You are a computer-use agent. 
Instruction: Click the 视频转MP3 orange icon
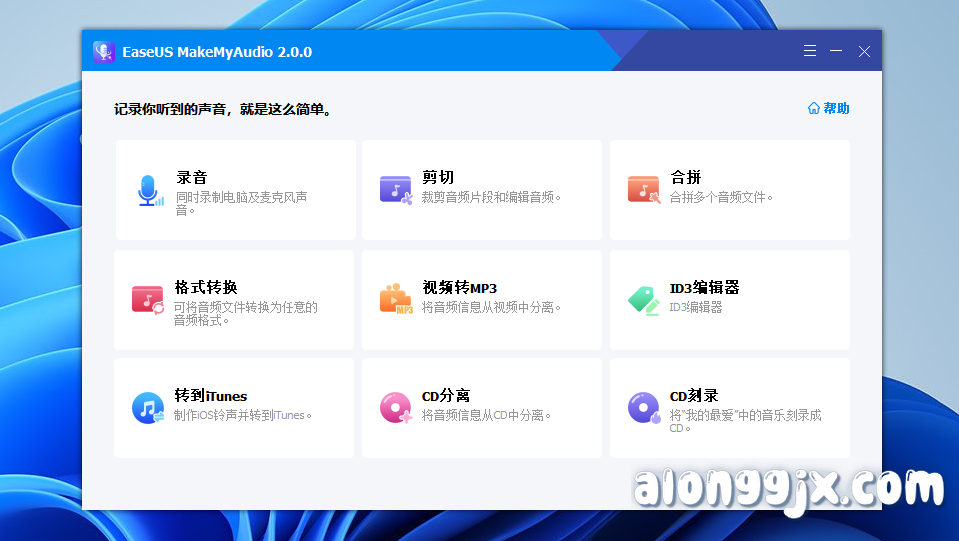[x=396, y=299]
